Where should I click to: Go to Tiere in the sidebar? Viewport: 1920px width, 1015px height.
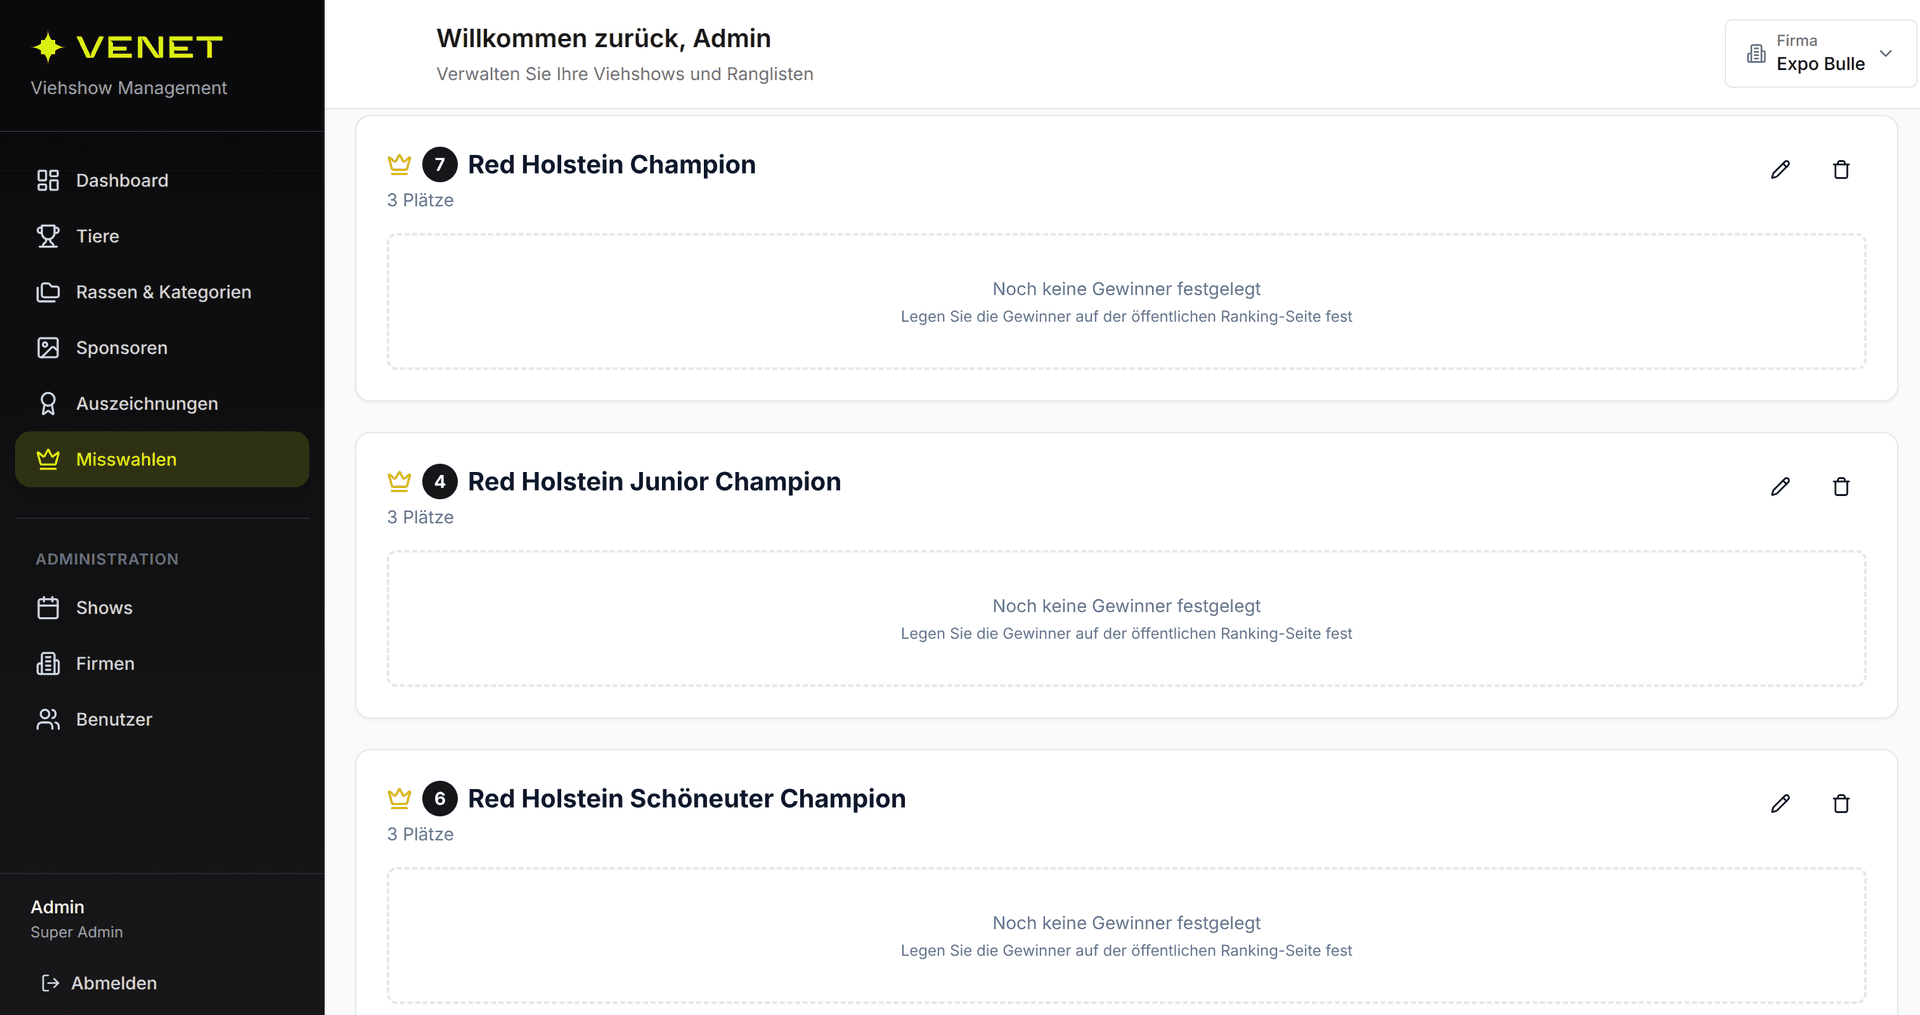pyautogui.click(x=97, y=236)
